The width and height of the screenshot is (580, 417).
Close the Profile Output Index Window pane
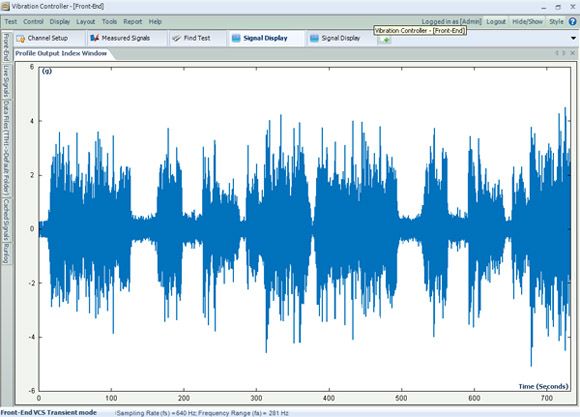(x=573, y=53)
